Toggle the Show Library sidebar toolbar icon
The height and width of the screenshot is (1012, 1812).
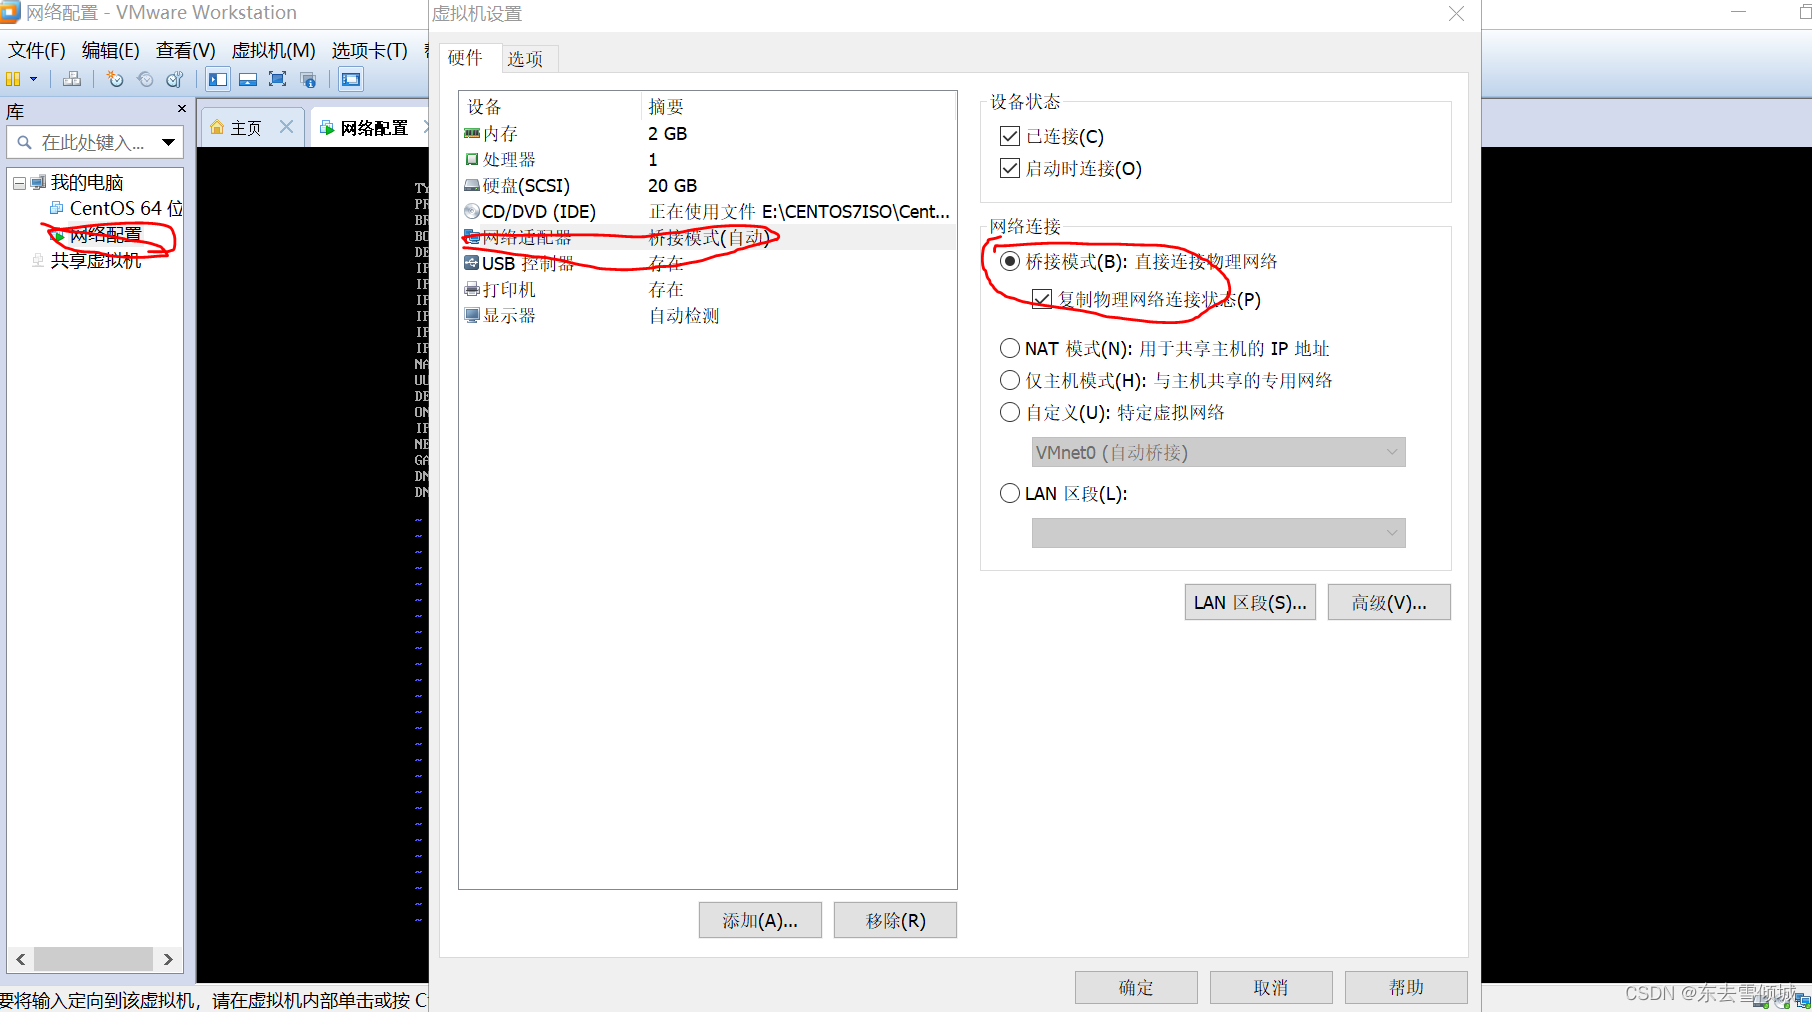(x=218, y=79)
